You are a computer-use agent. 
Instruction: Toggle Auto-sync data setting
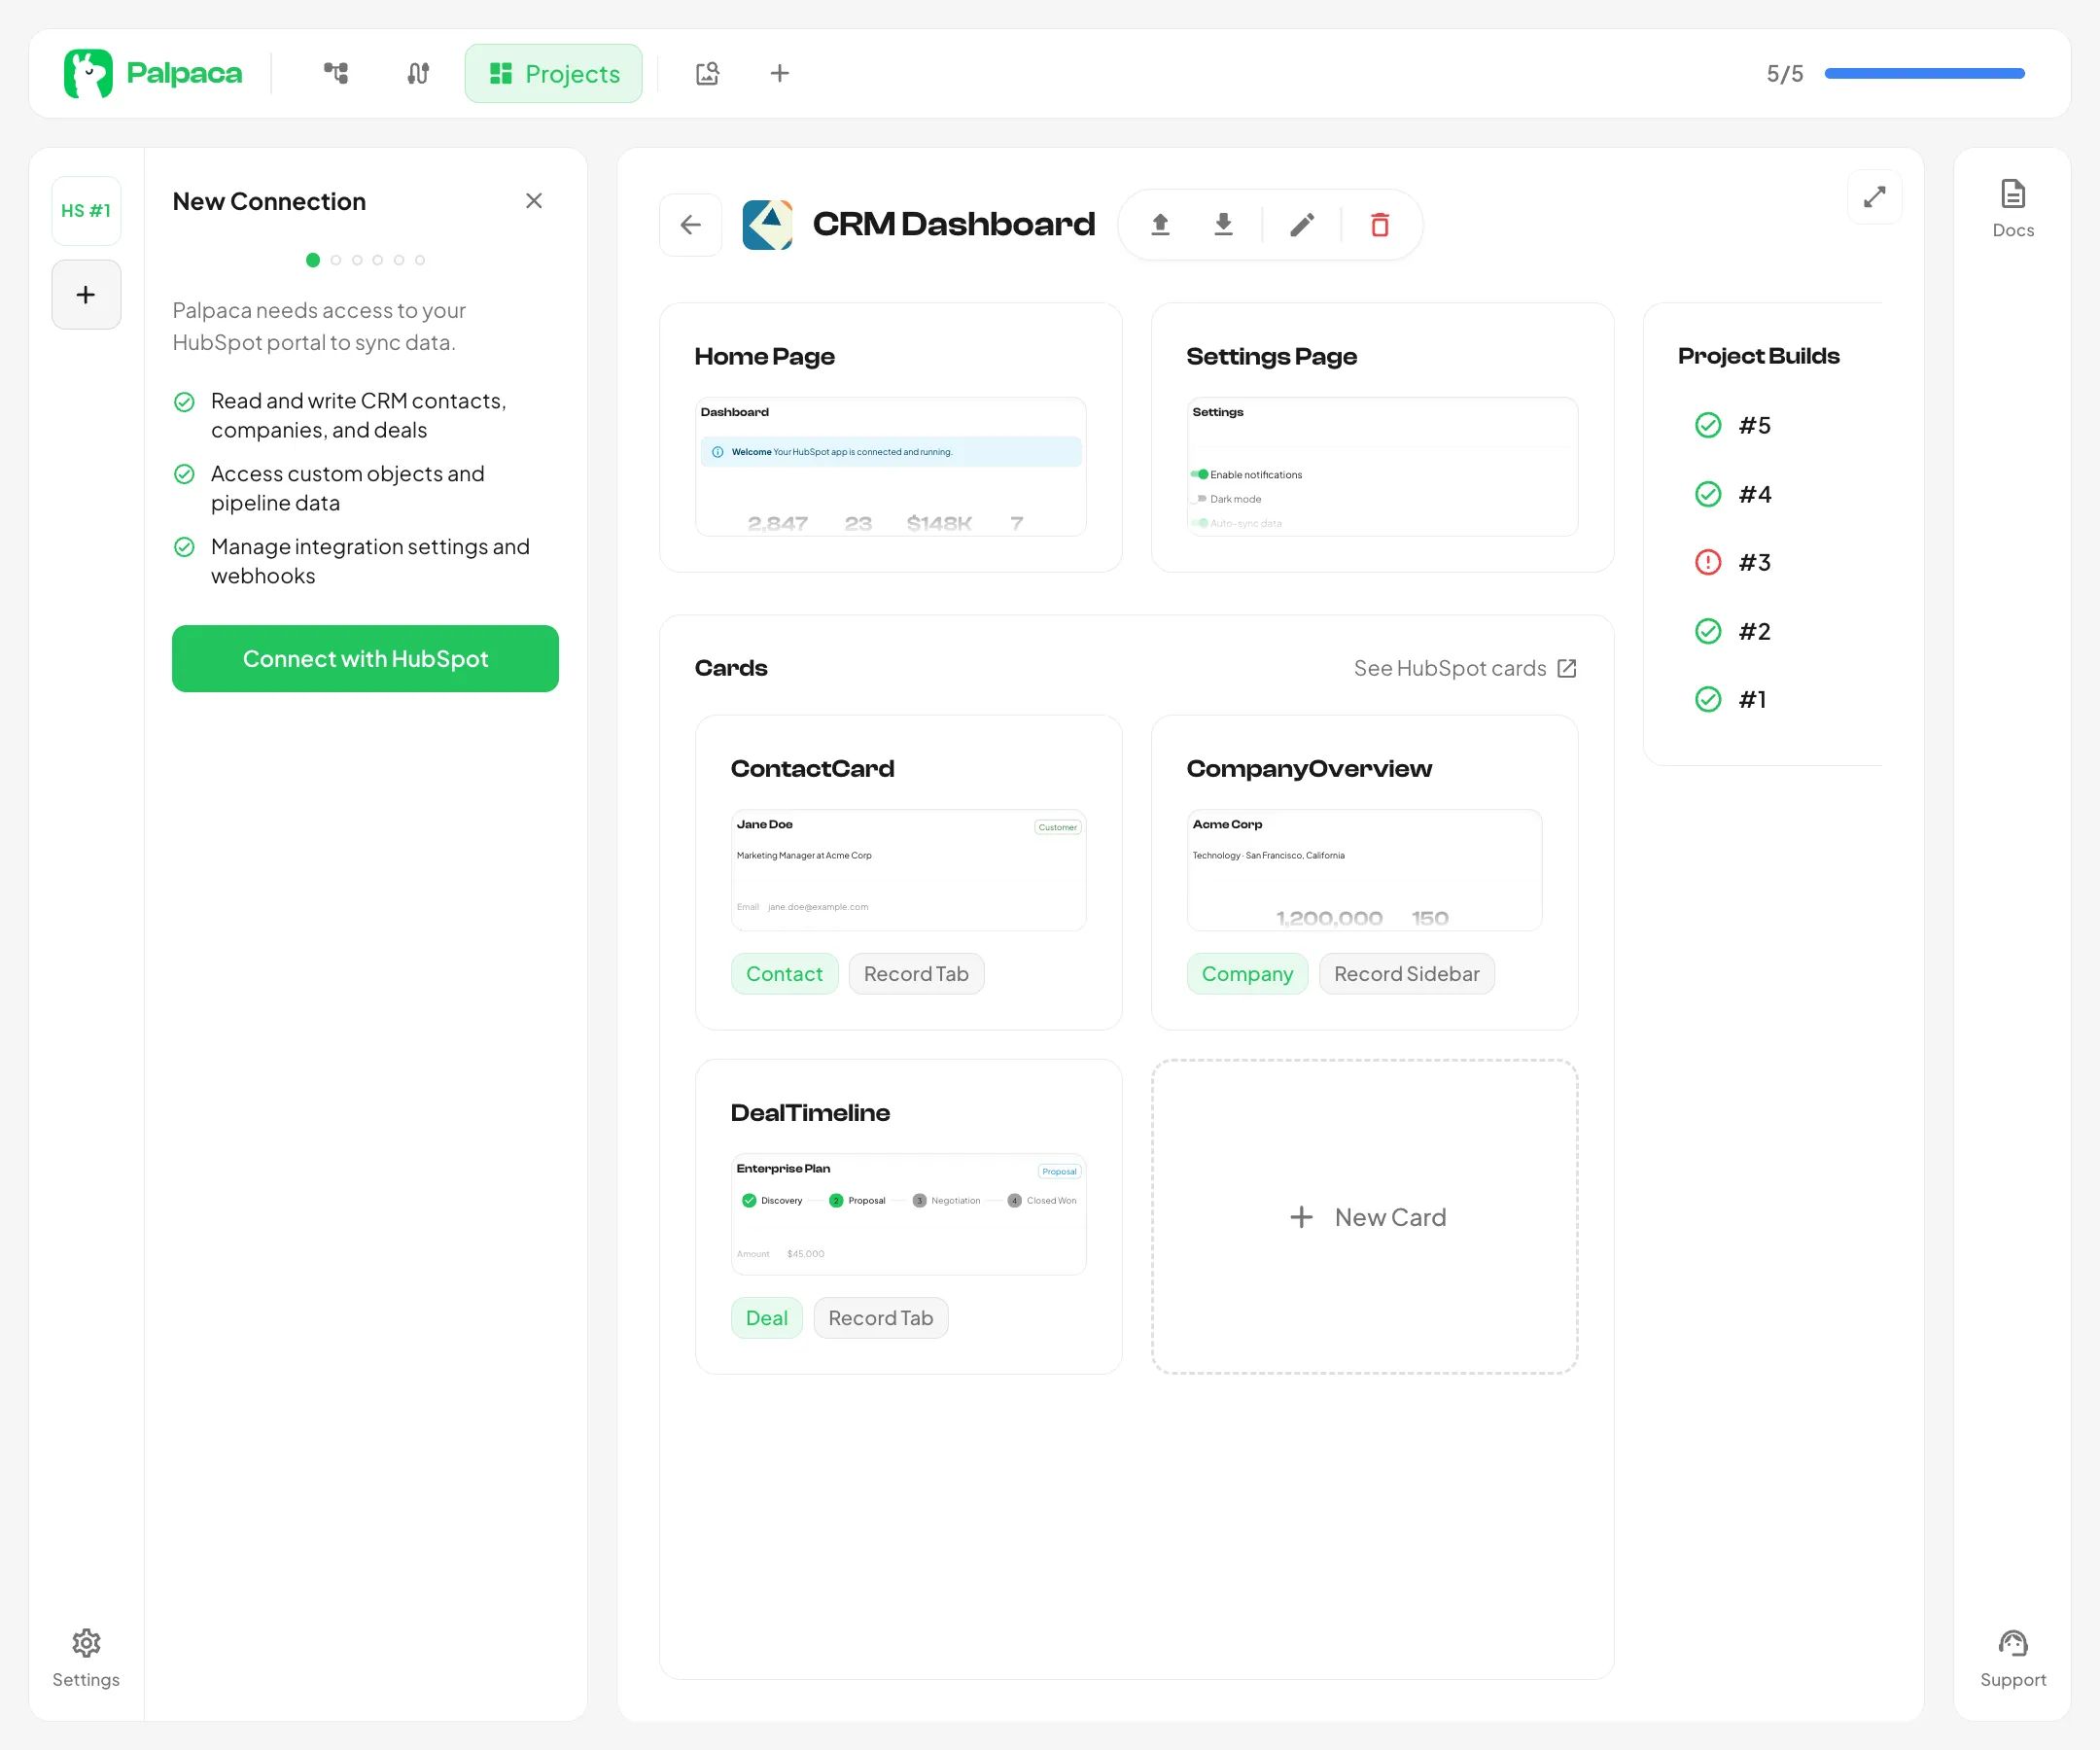click(1200, 523)
